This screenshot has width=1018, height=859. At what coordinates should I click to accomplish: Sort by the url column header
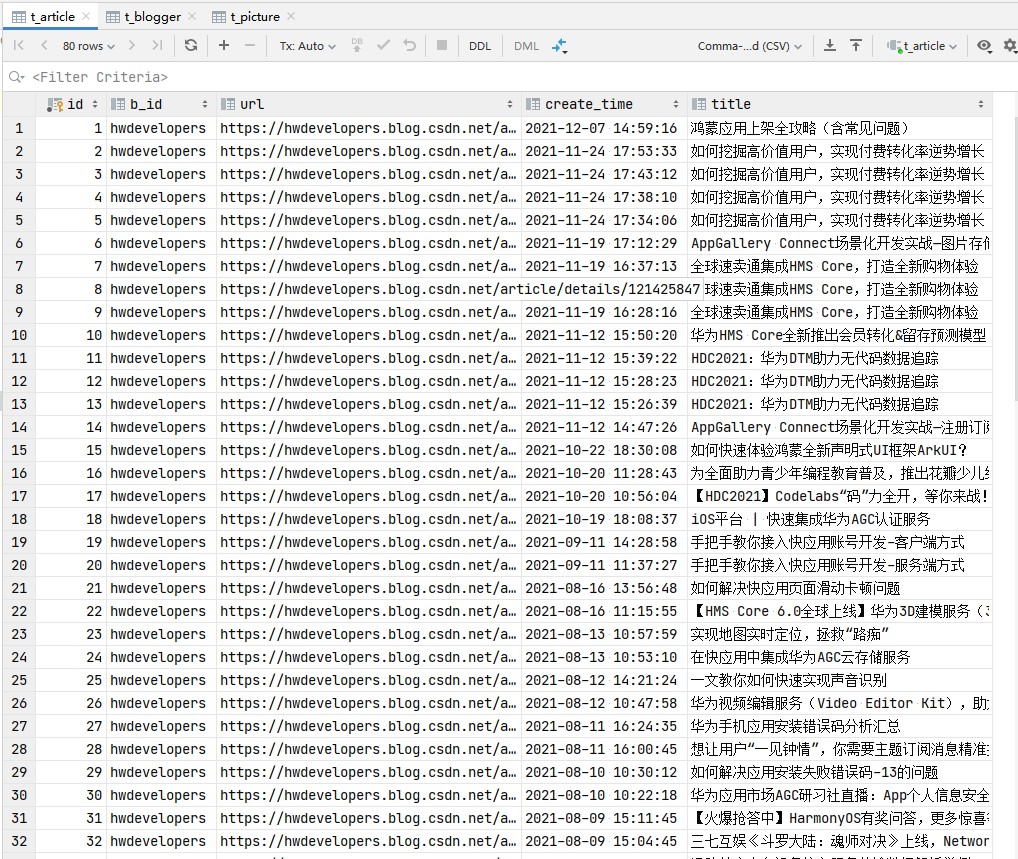(367, 104)
